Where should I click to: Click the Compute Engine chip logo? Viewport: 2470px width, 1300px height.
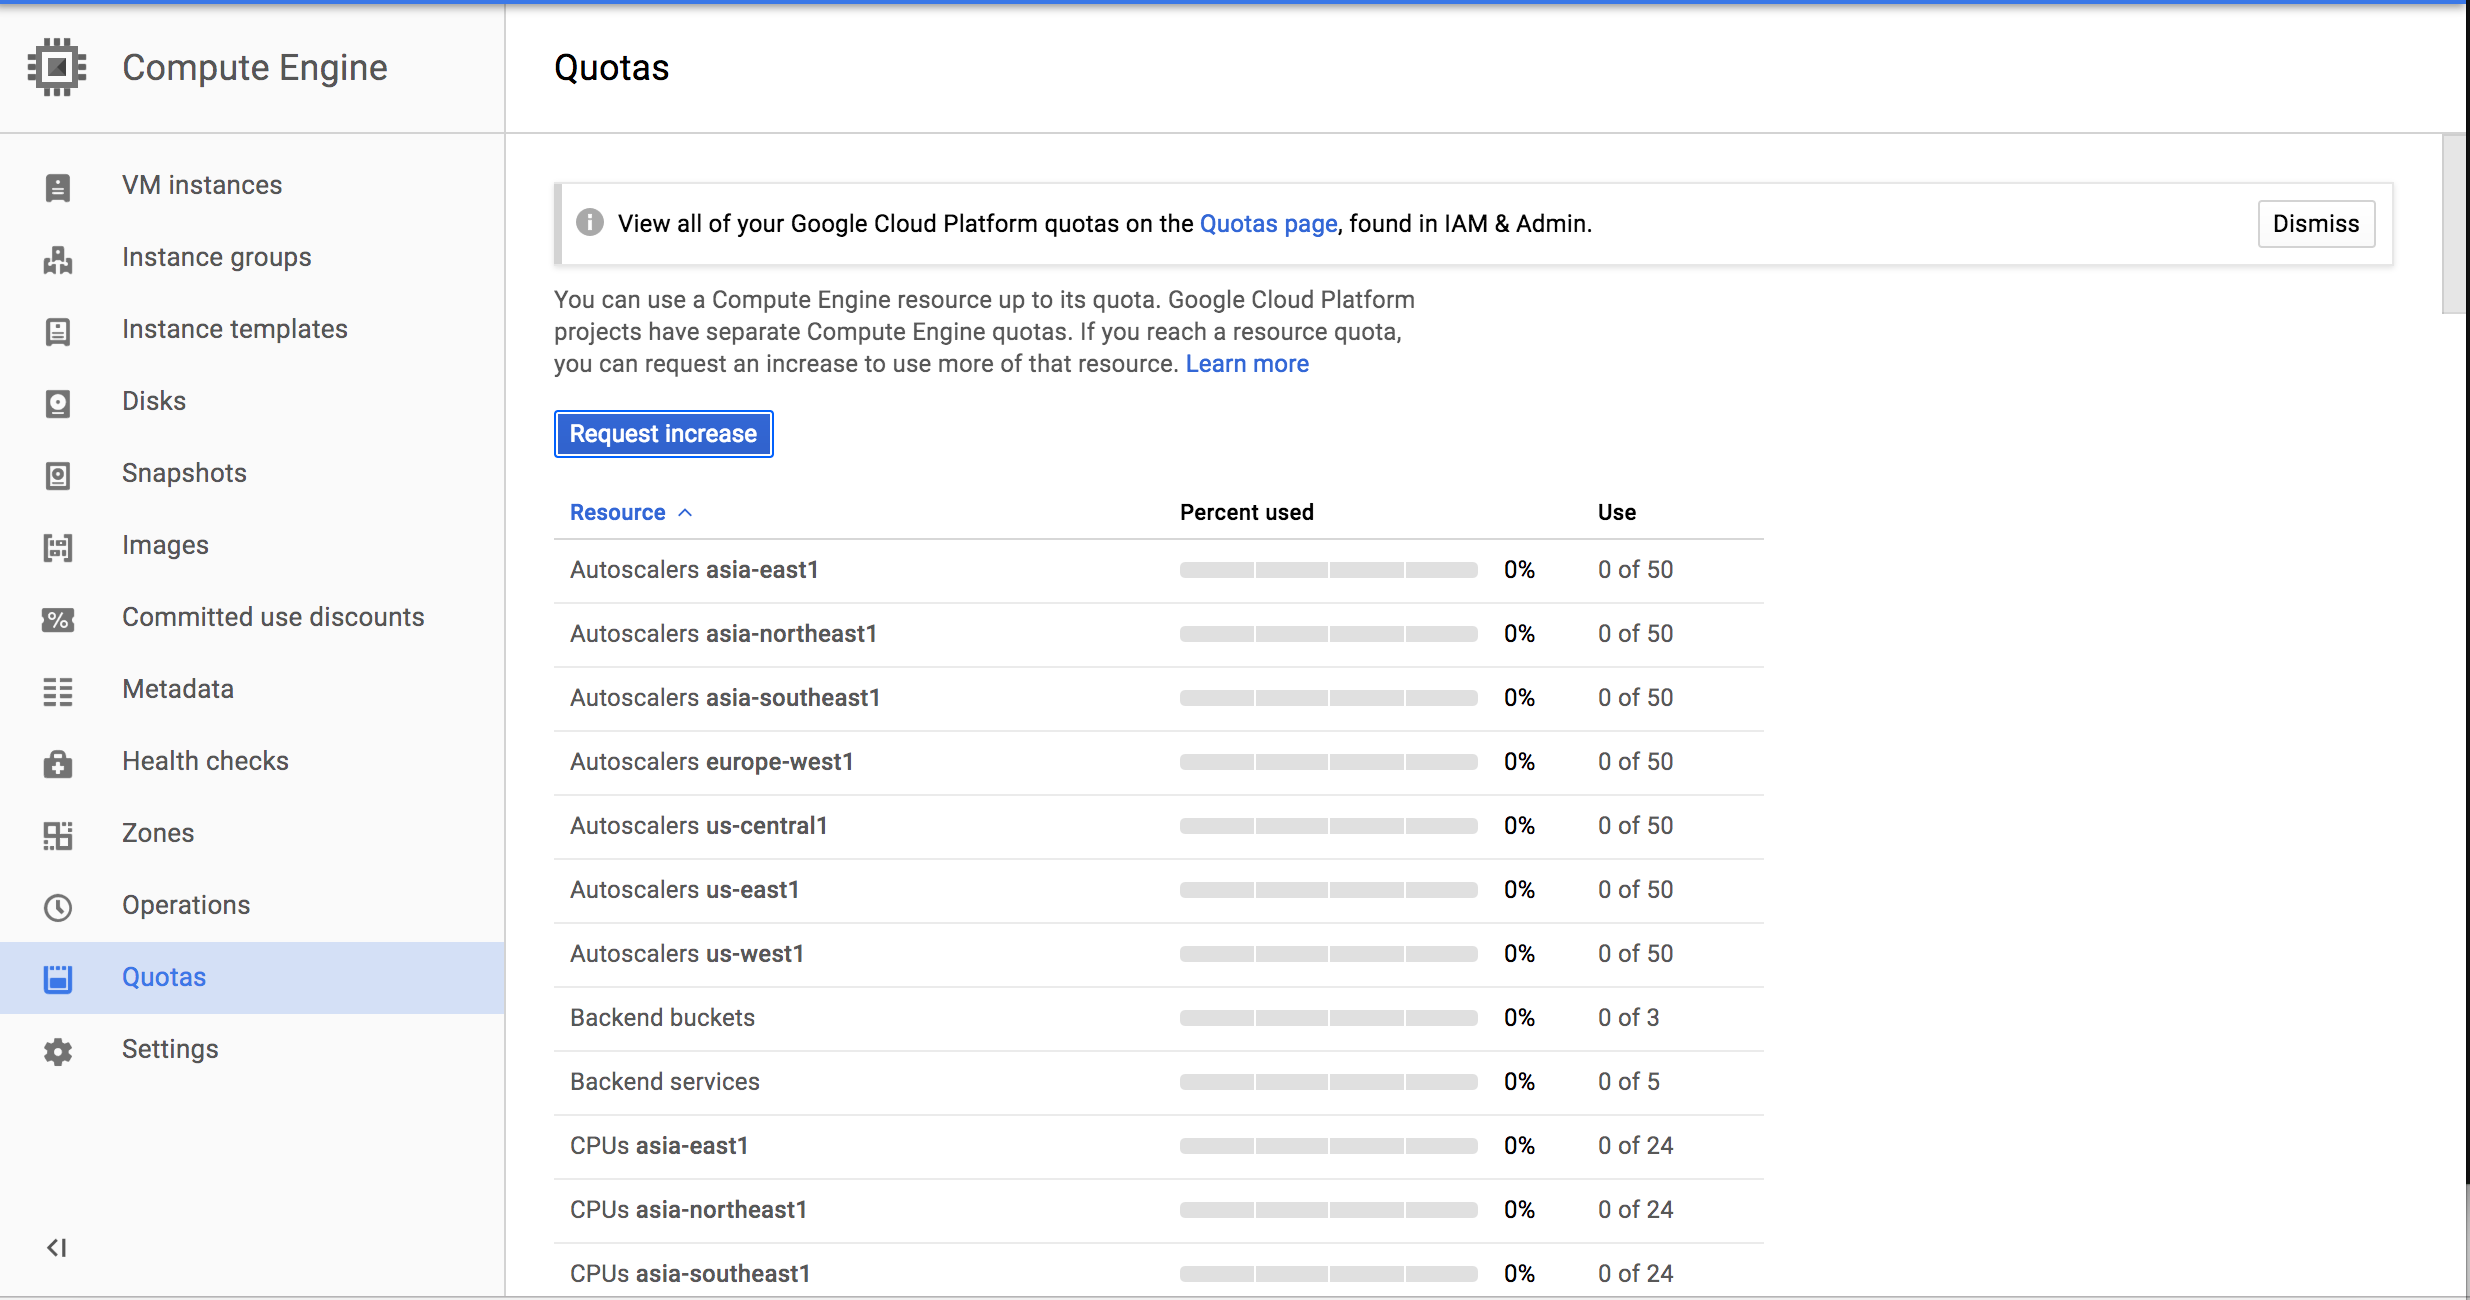(x=57, y=67)
